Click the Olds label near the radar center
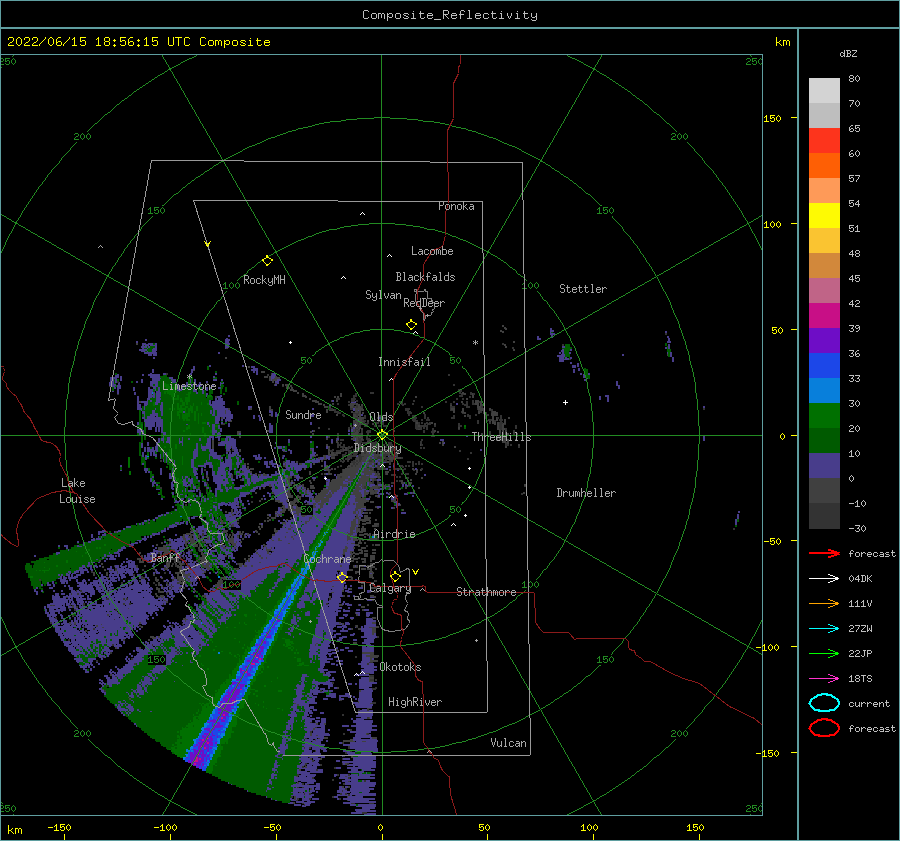 tap(381, 417)
